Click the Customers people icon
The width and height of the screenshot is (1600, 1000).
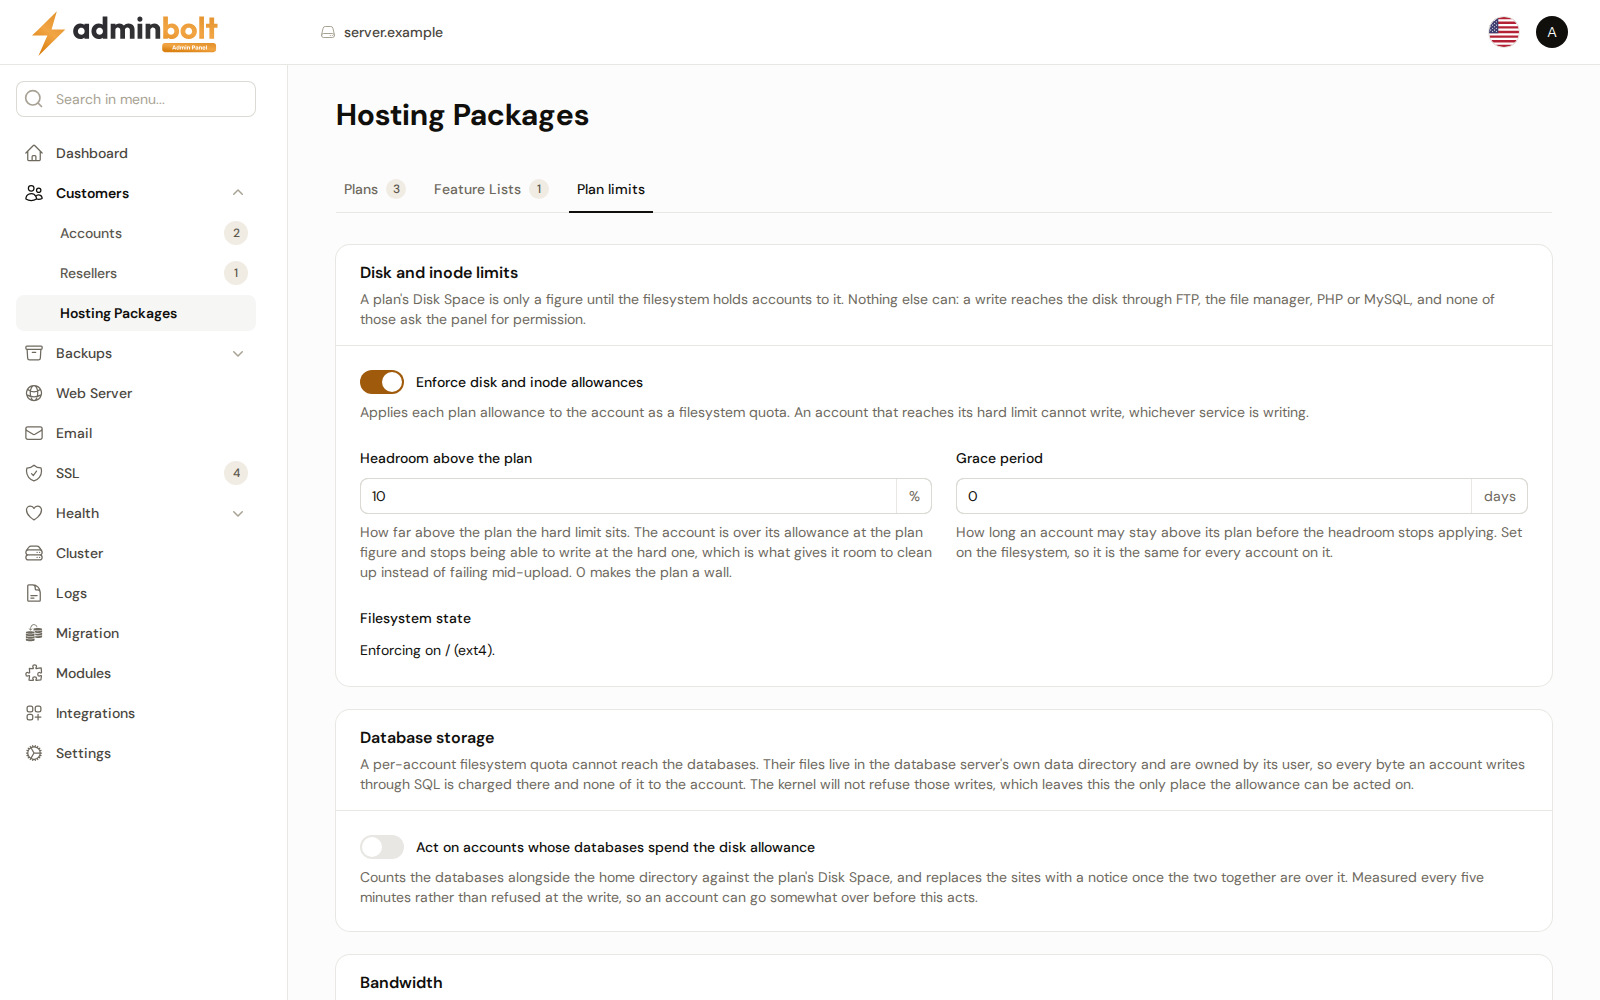tap(34, 193)
